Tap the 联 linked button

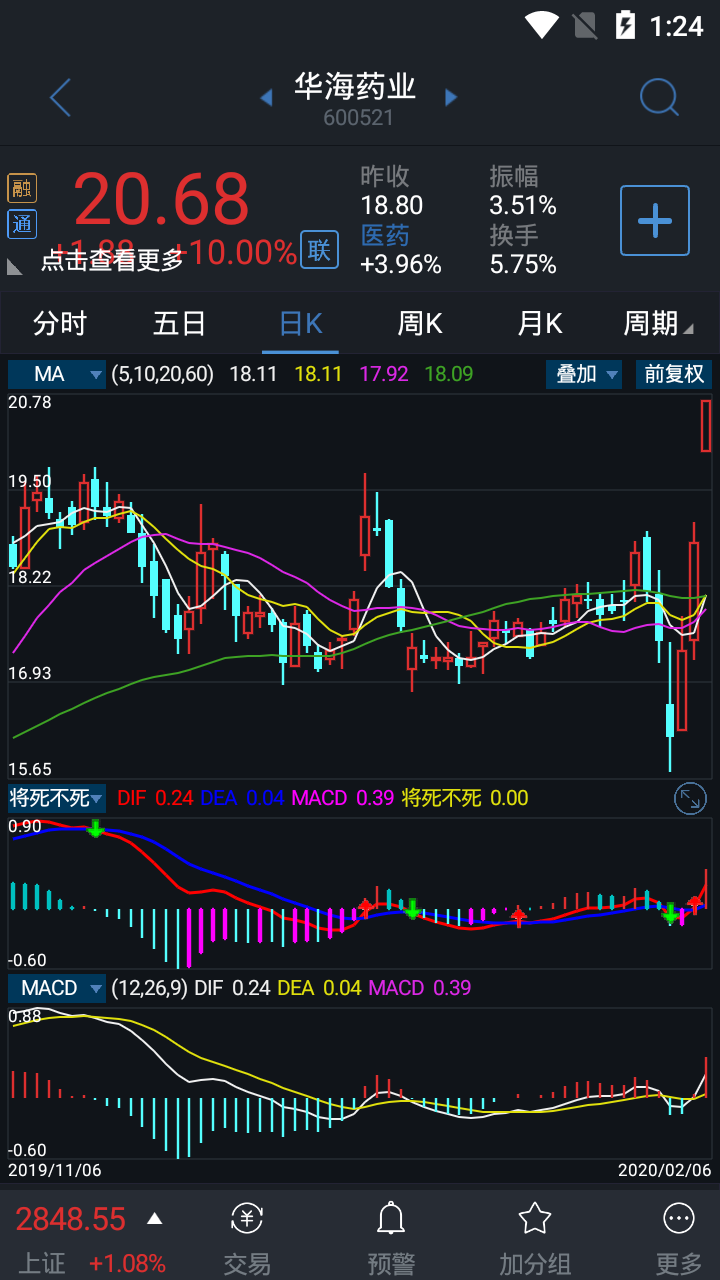click(319, 250)
